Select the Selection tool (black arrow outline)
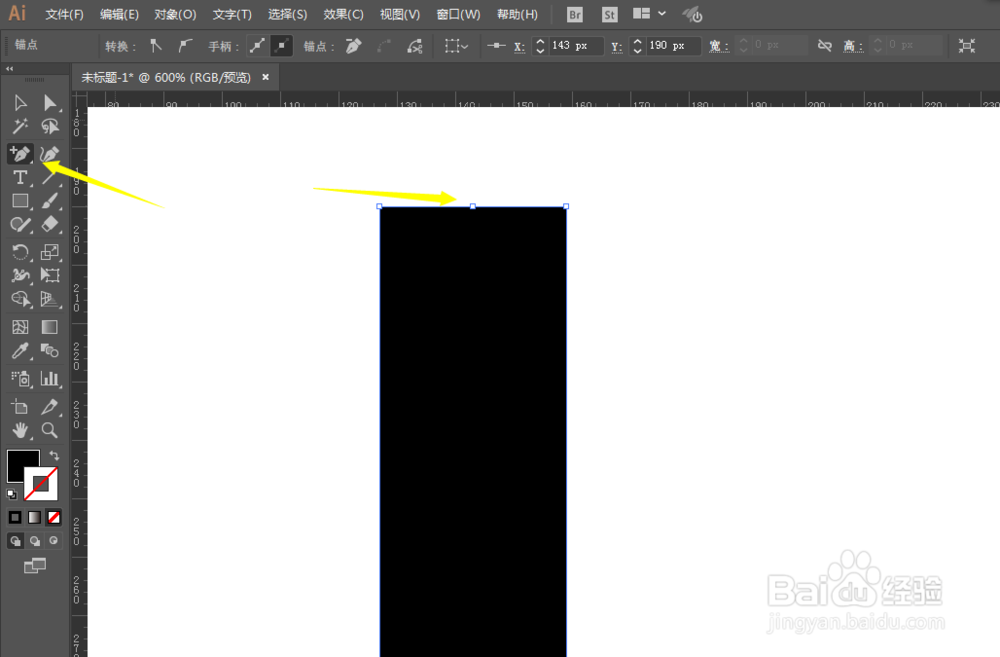The image size is (1000, 657). (x=20, y=103)
